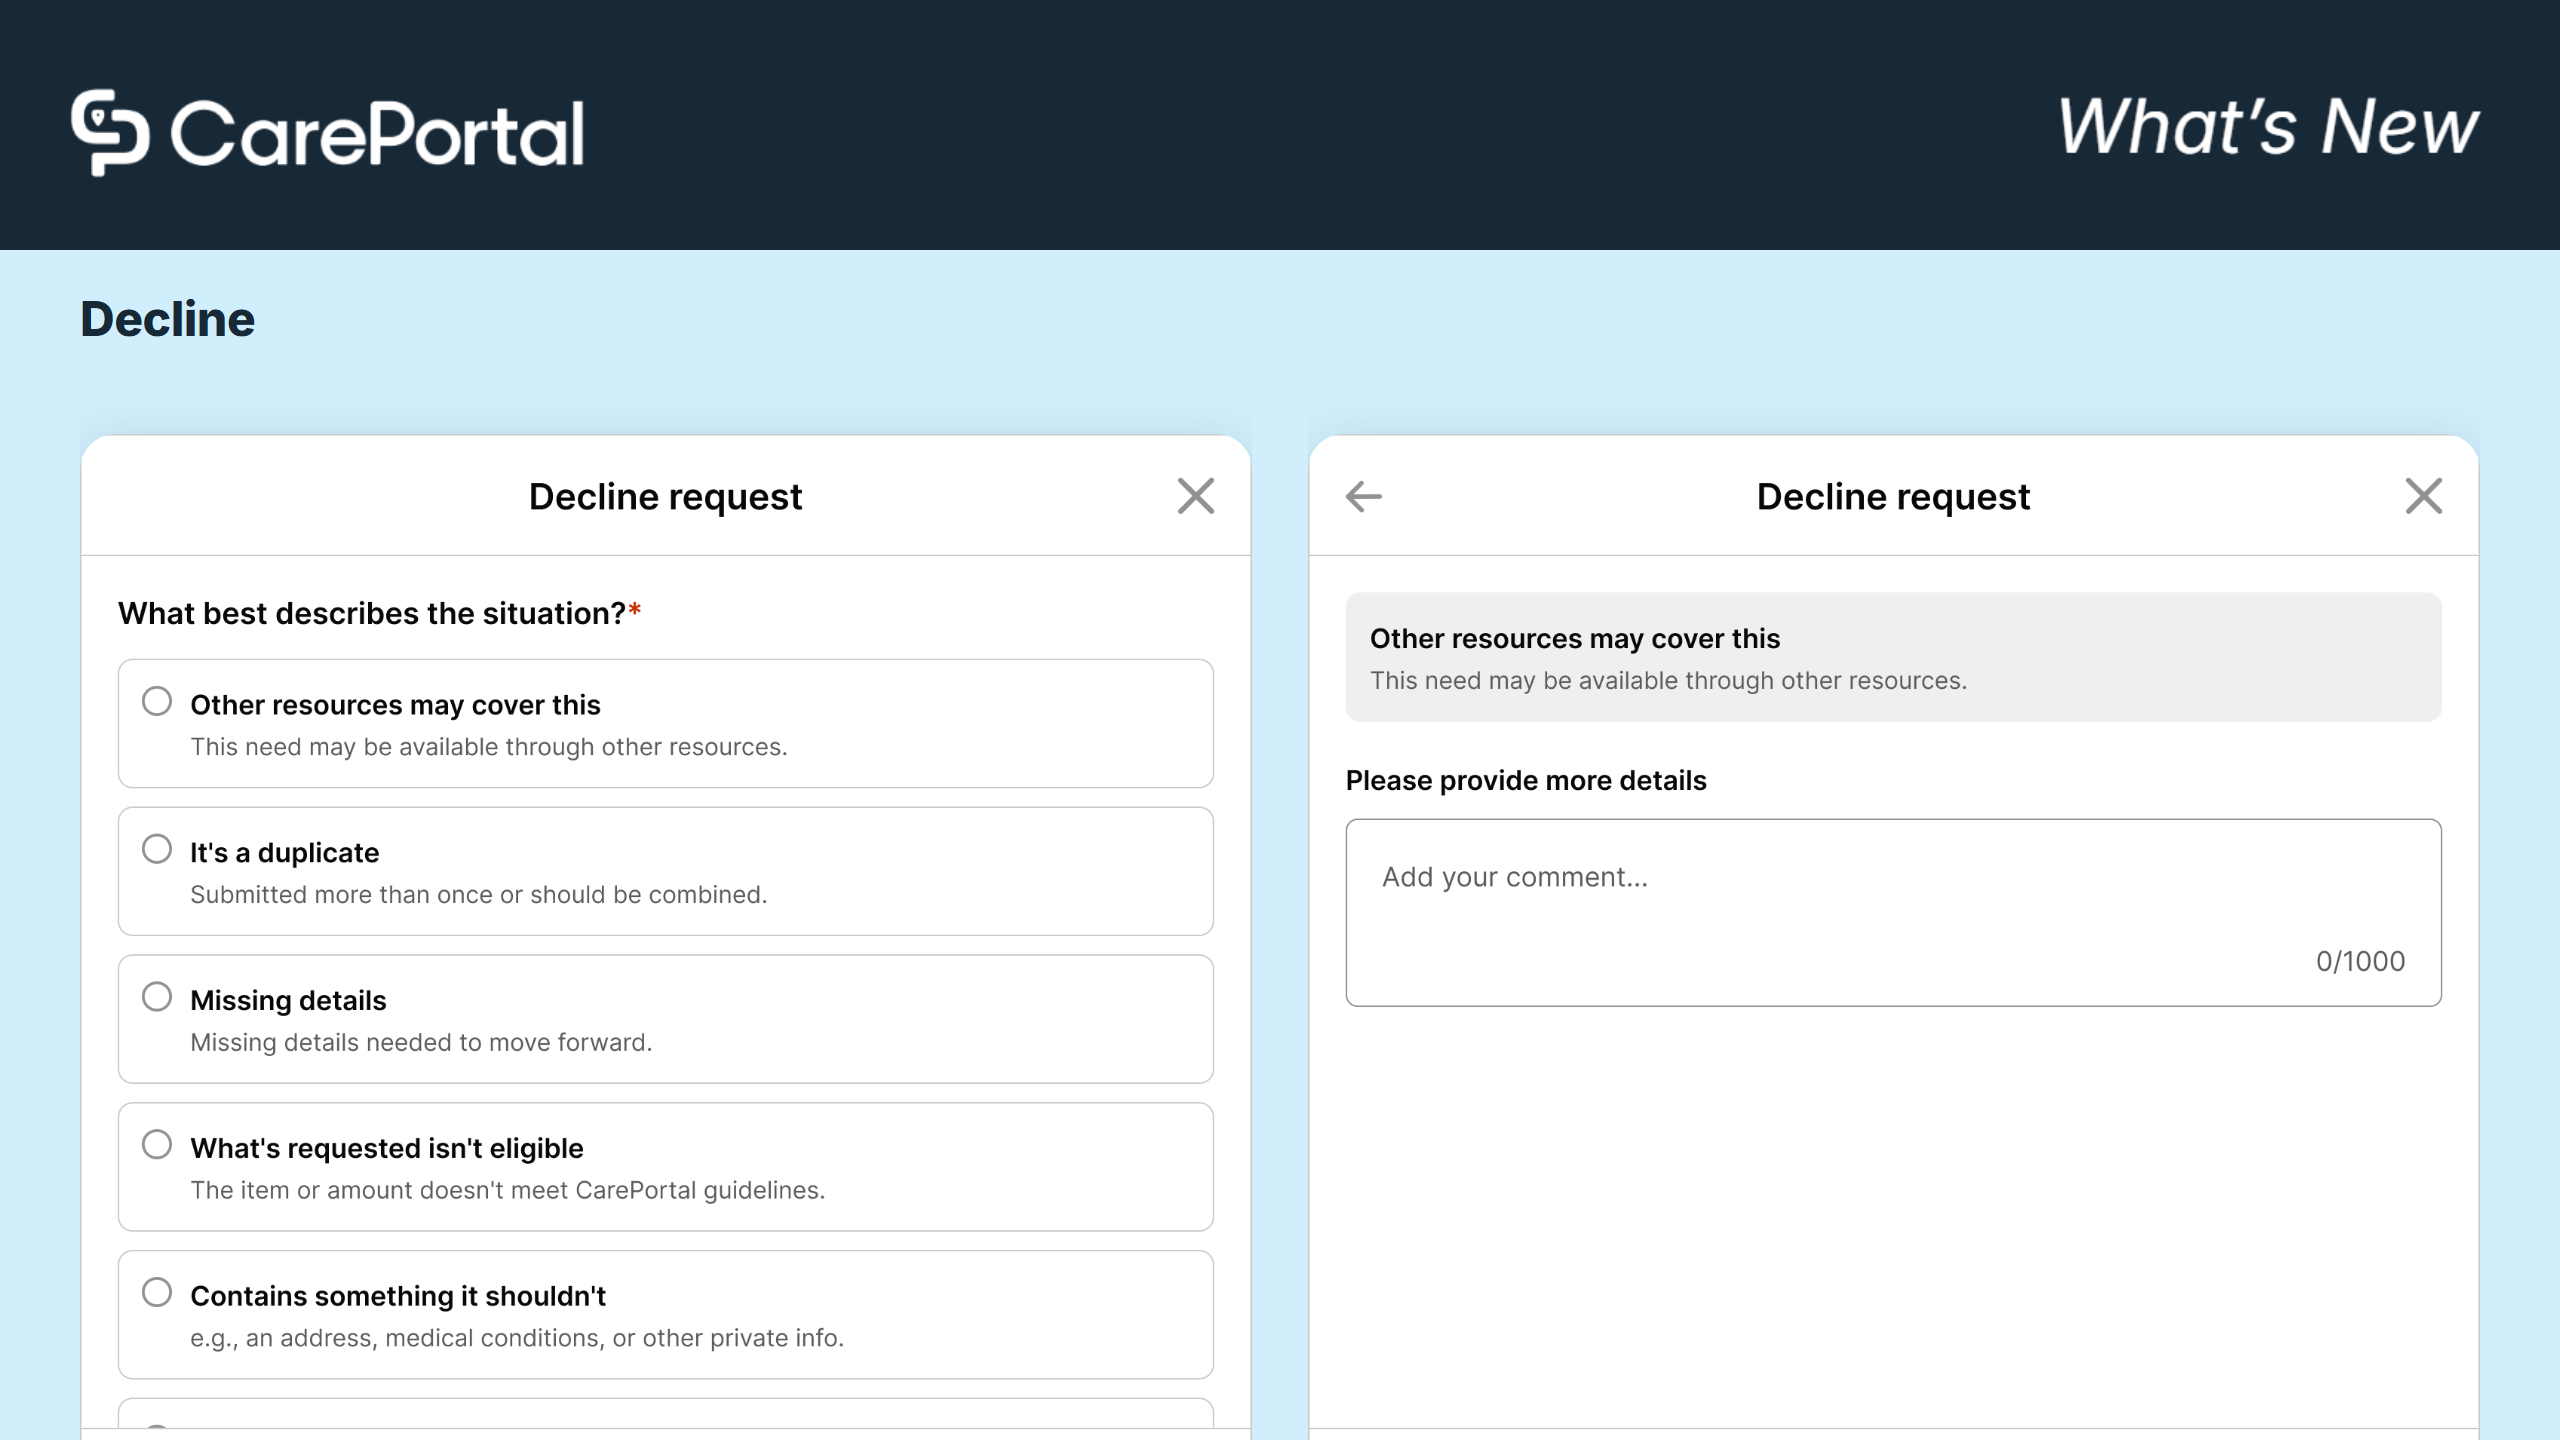Close the left Decline request dialog
2560x1440 pixels.
click(x=1196, y=496)
